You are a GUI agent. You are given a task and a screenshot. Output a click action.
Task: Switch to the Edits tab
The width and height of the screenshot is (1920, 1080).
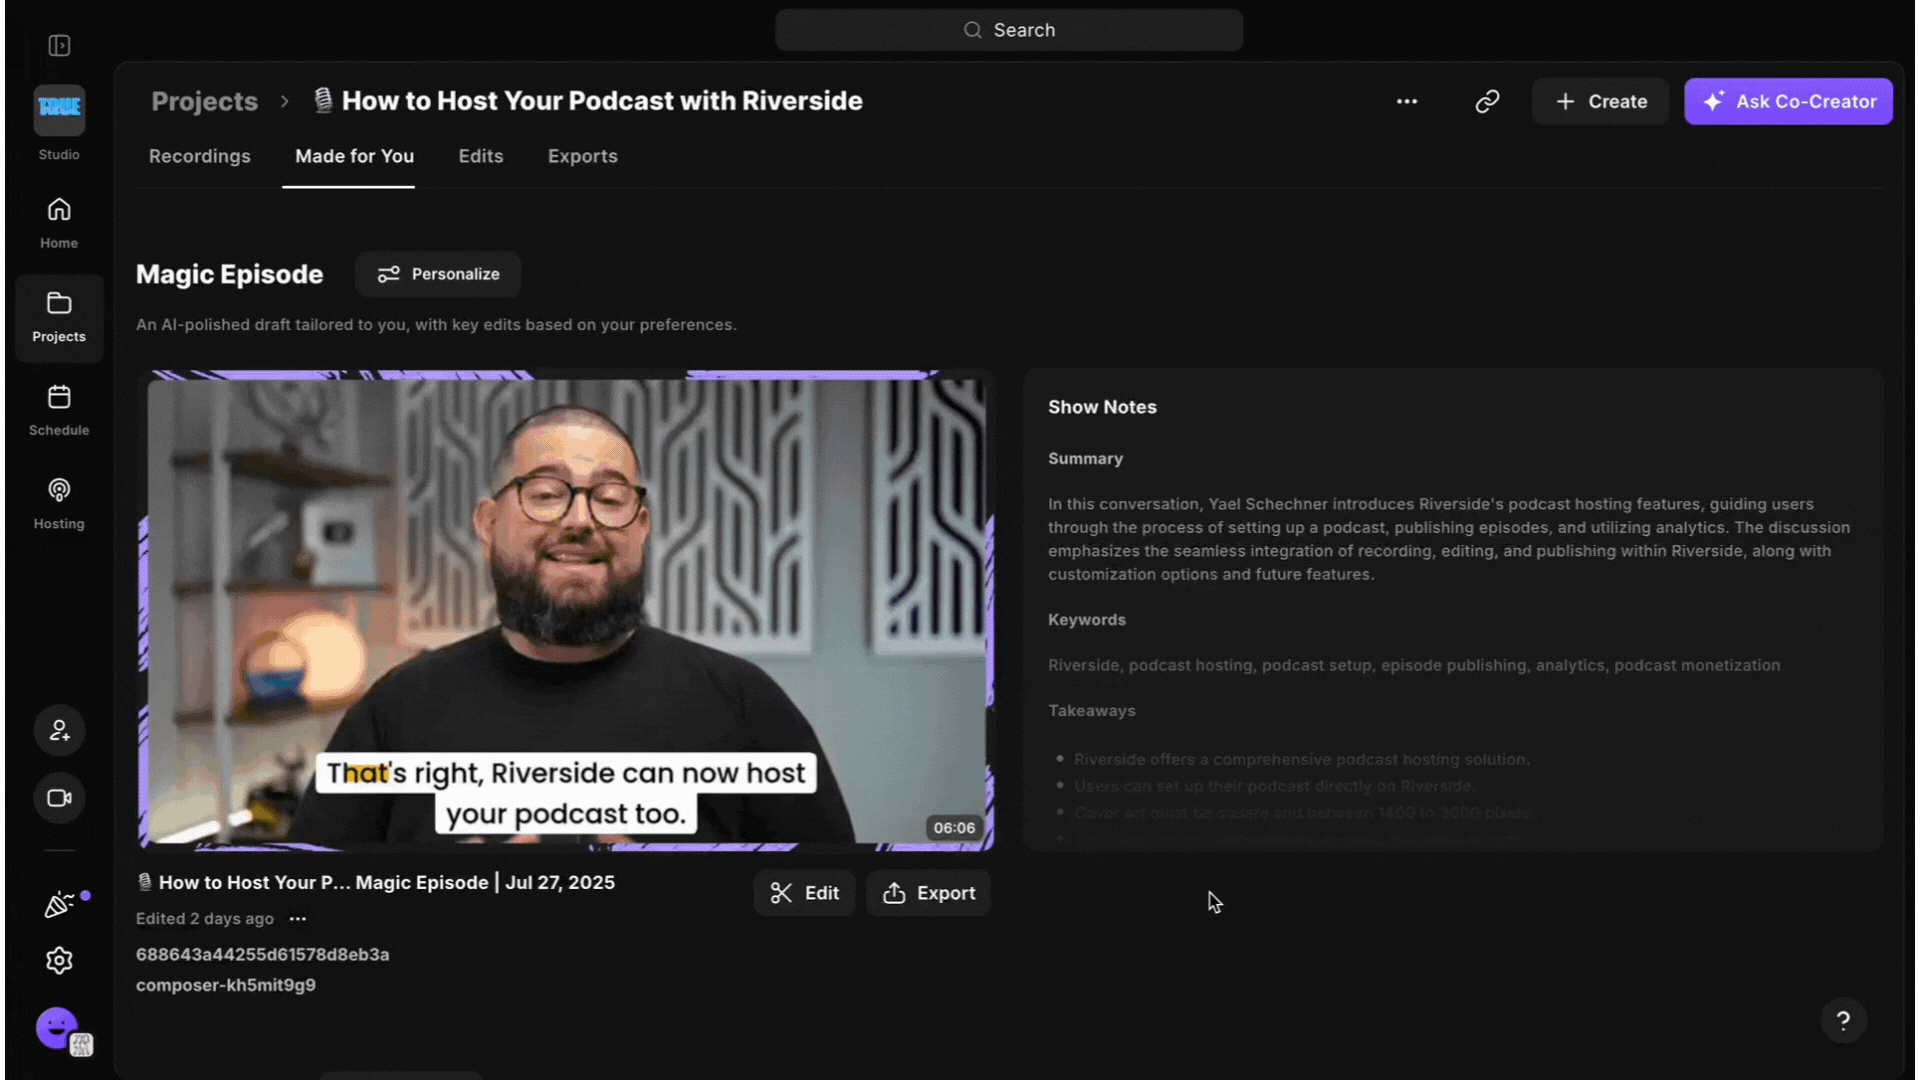point(481,156)
